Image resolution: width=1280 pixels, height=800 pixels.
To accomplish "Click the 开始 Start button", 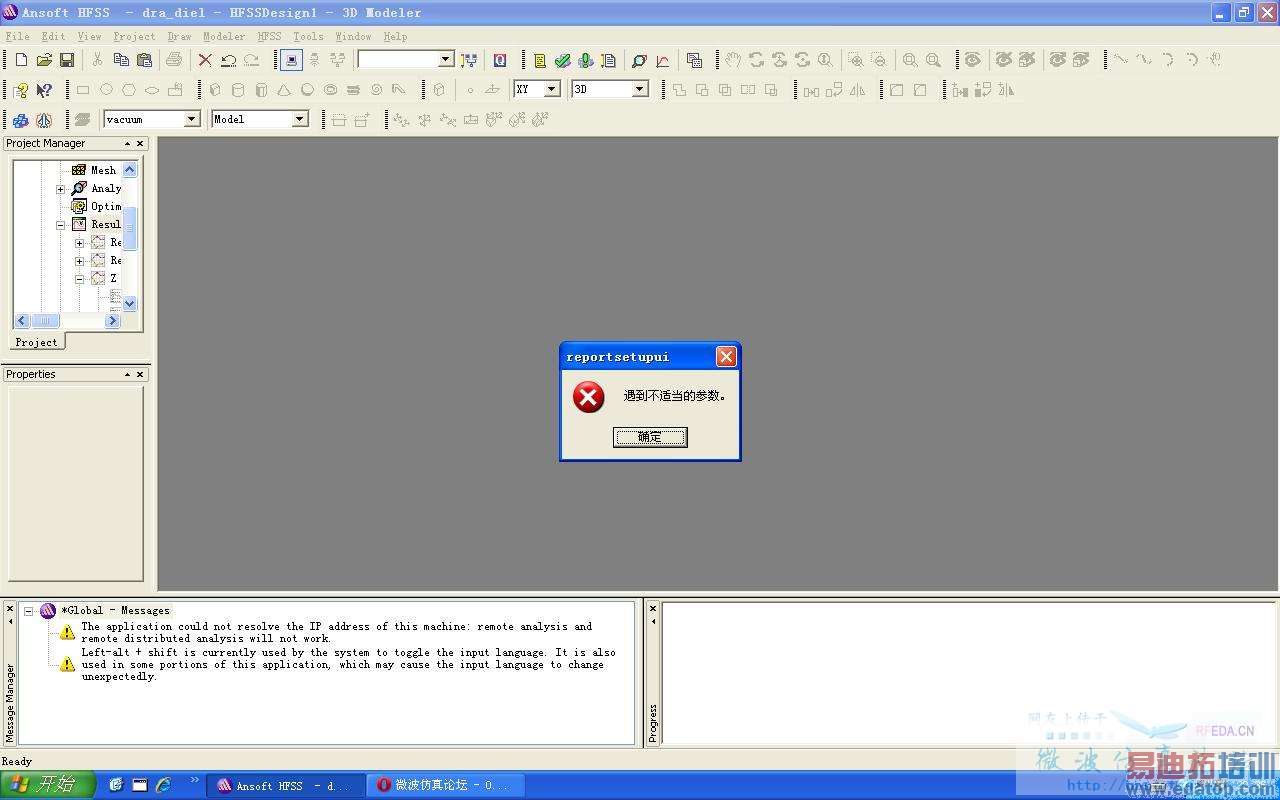I will pos(47,785).
